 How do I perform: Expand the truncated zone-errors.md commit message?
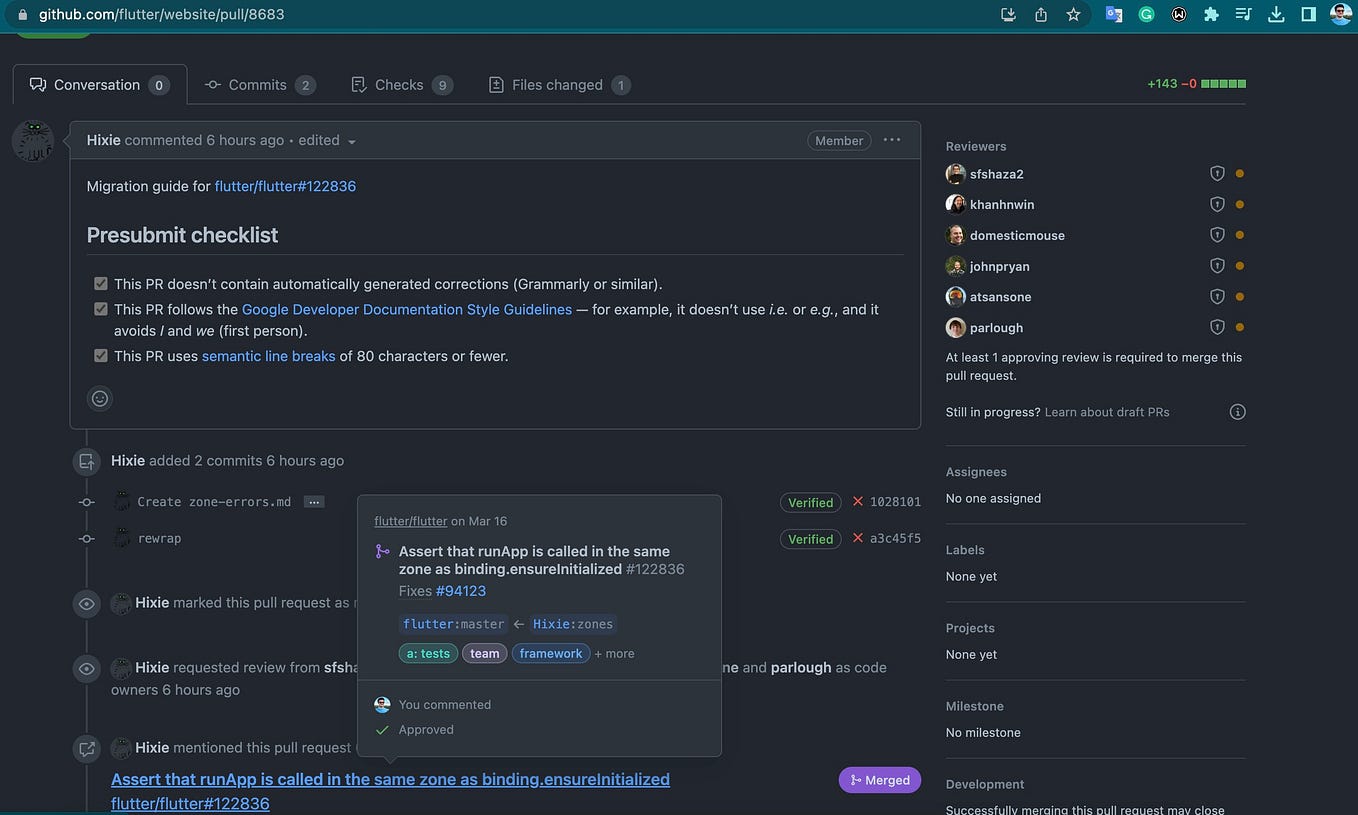(x=314, y=501)
